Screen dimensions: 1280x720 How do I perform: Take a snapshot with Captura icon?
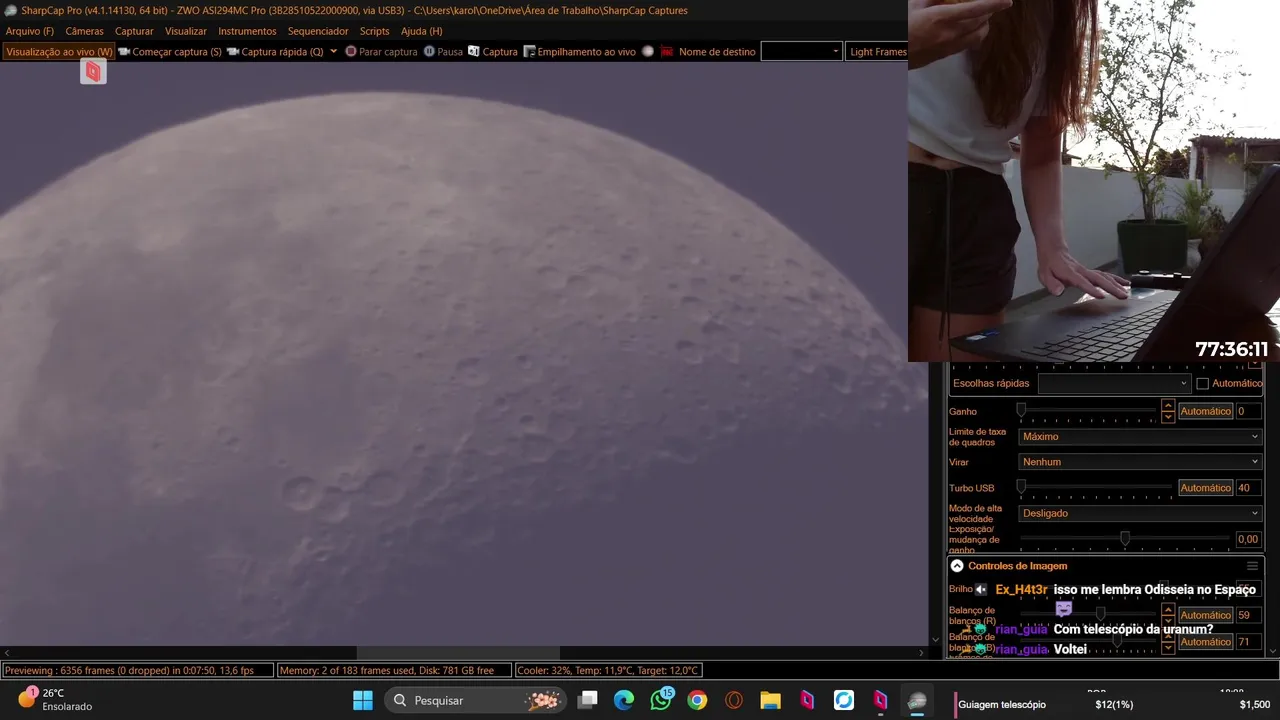(x=492, y=52)
